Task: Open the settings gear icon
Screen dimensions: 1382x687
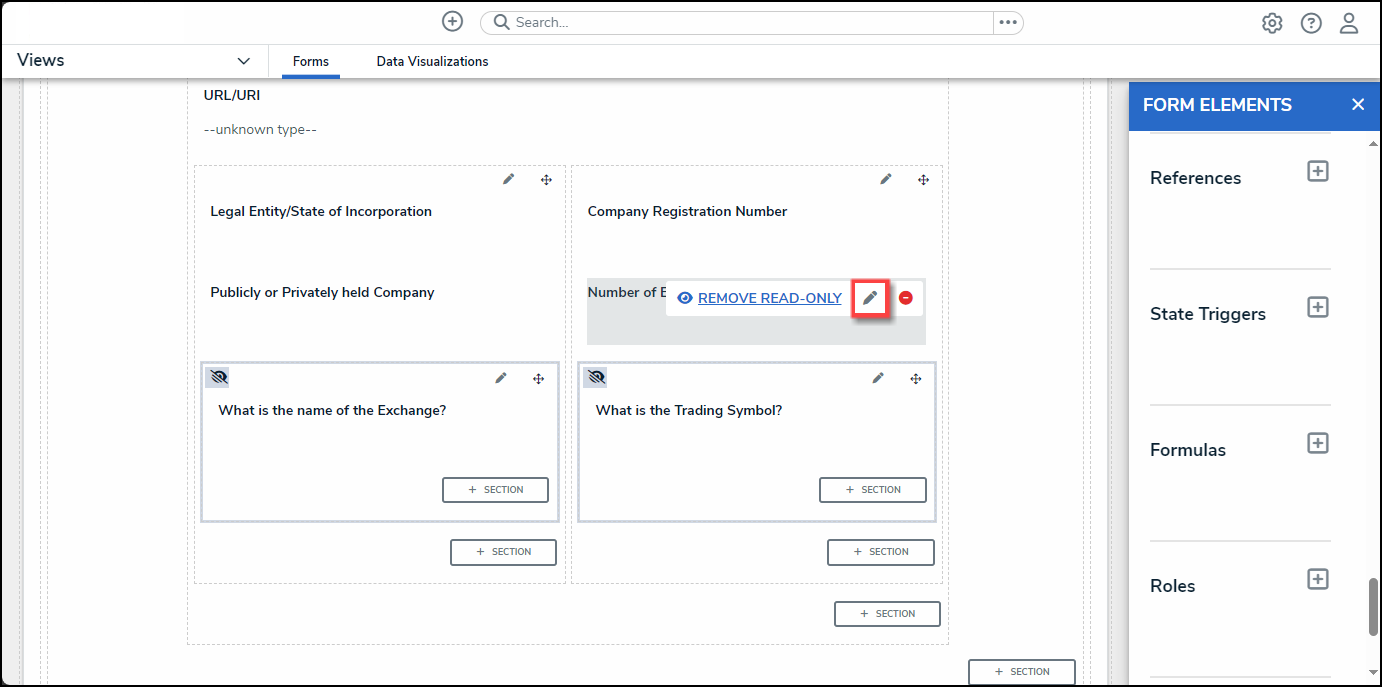Action: (x=1272, y=23)
